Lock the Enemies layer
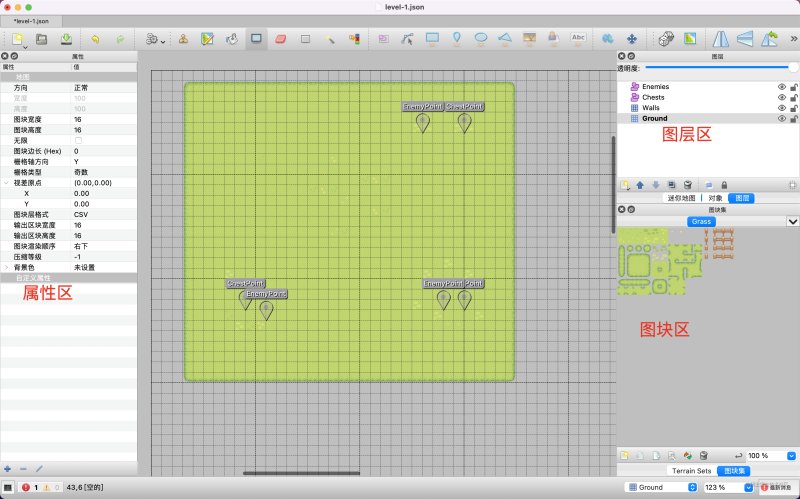This screenshot has height=499, width=800. pyautogui.click(x=794, y=87)
